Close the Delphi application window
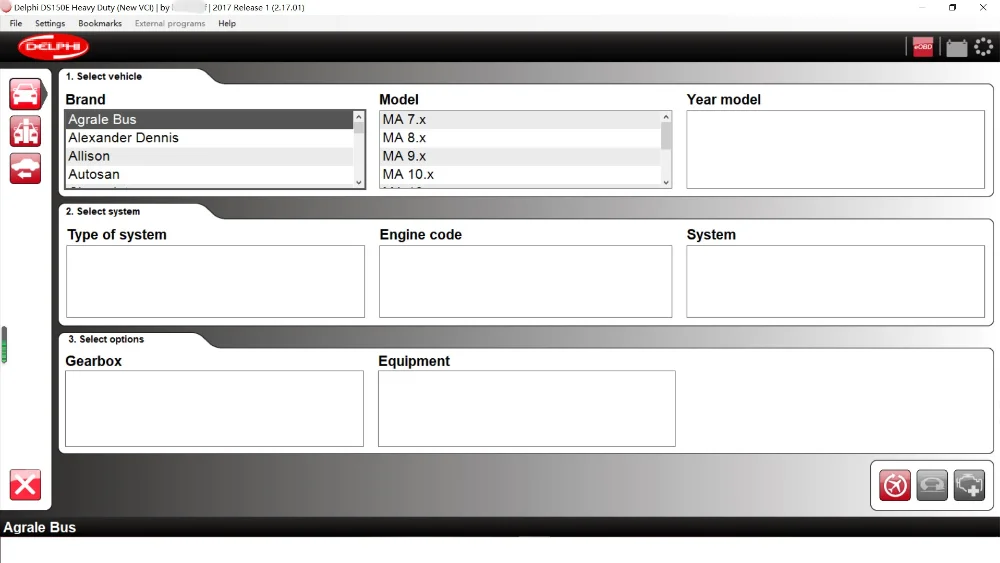The width and height of the screenshot is (1000, 563). click(x=983, y=8)
